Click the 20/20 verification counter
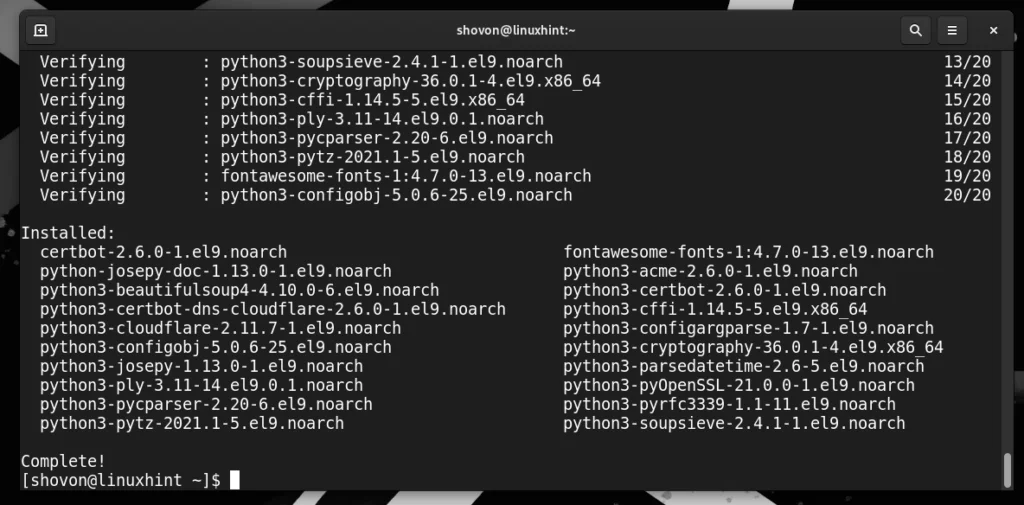Screen dimensions: 1024x505 tap(966, 195)
